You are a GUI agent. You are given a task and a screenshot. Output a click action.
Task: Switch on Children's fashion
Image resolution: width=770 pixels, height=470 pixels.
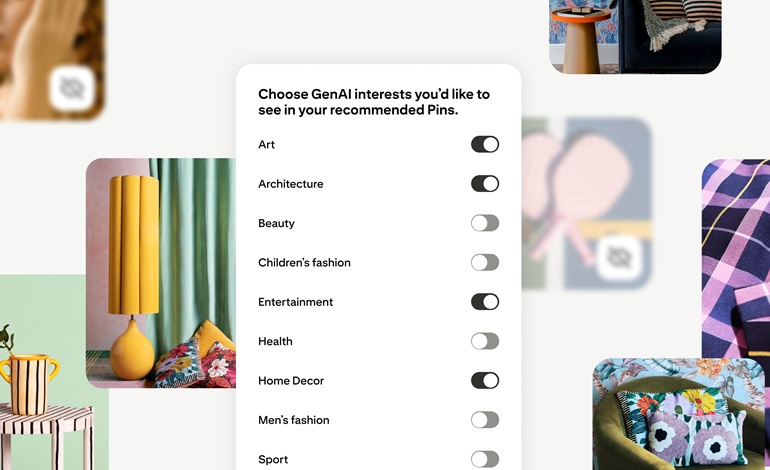click(x=485, y=262)
